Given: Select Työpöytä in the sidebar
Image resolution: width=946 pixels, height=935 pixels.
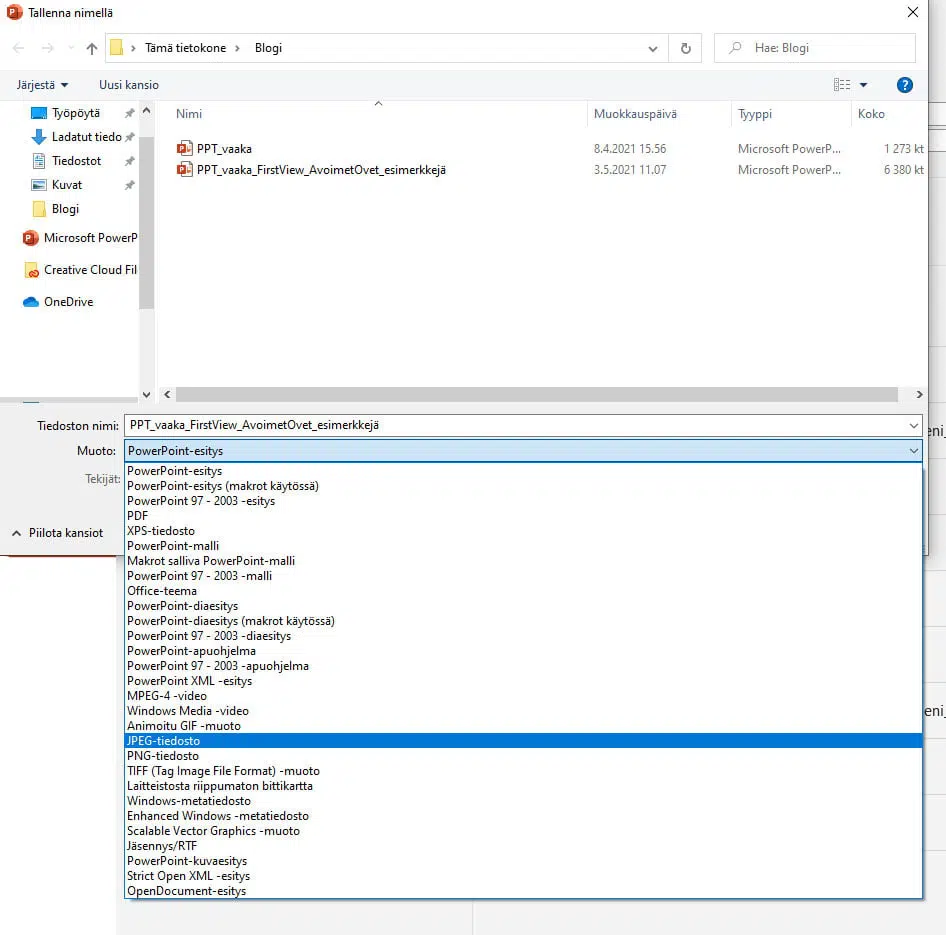Looking at the screenshot, I should coord(75,113).
